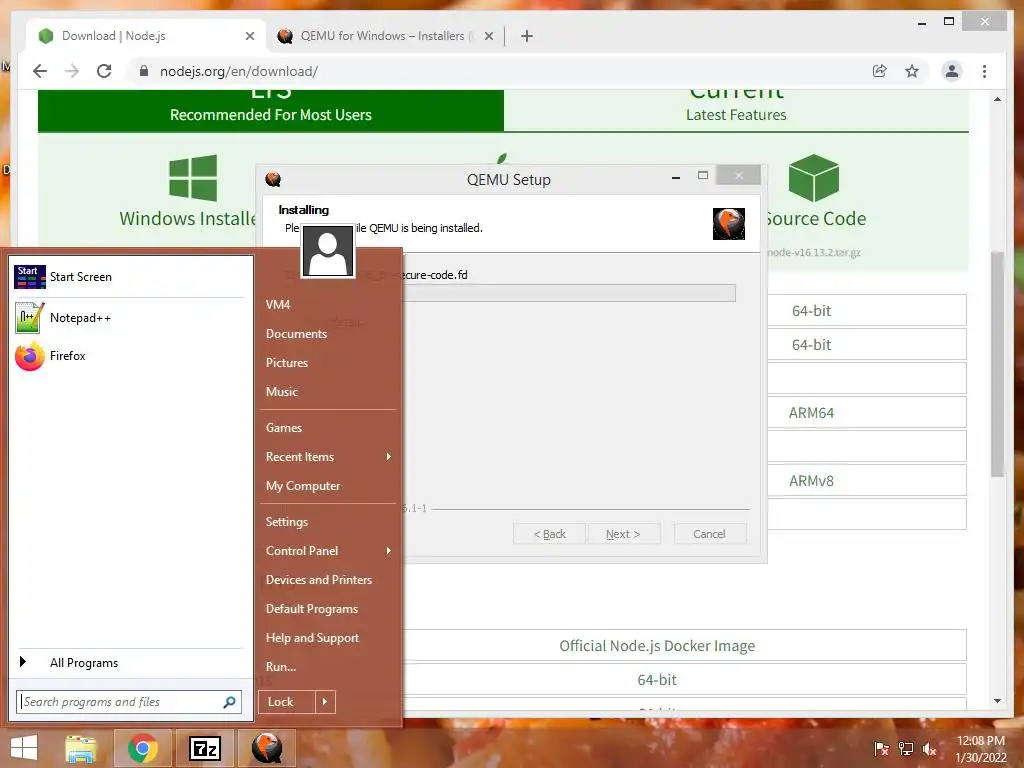Close the Download Node.js tab
The height and width of the screenshot is (768, 1024).
249,36
